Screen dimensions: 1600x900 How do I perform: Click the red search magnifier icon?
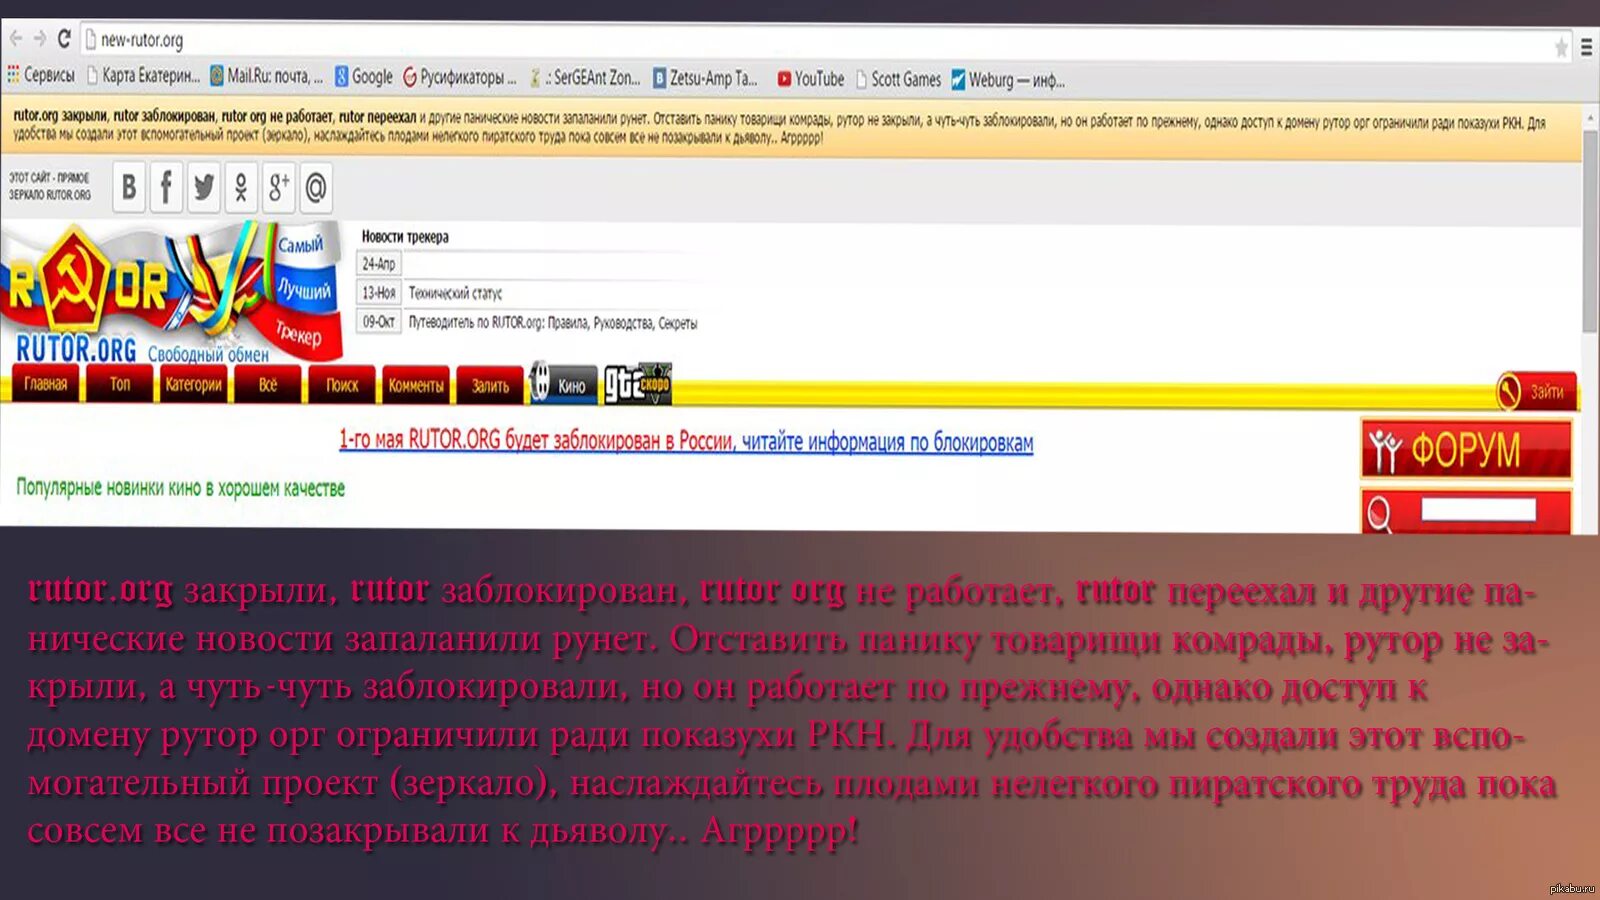(1380, 514)
